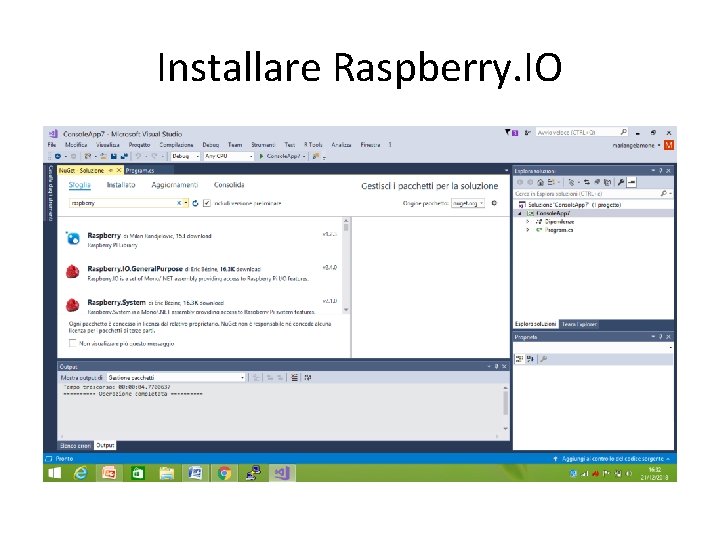Click the Sync with Active Document icon
The height and width of the screenshot is (540, 720).
pyautogui.click(x=587, y=182)
